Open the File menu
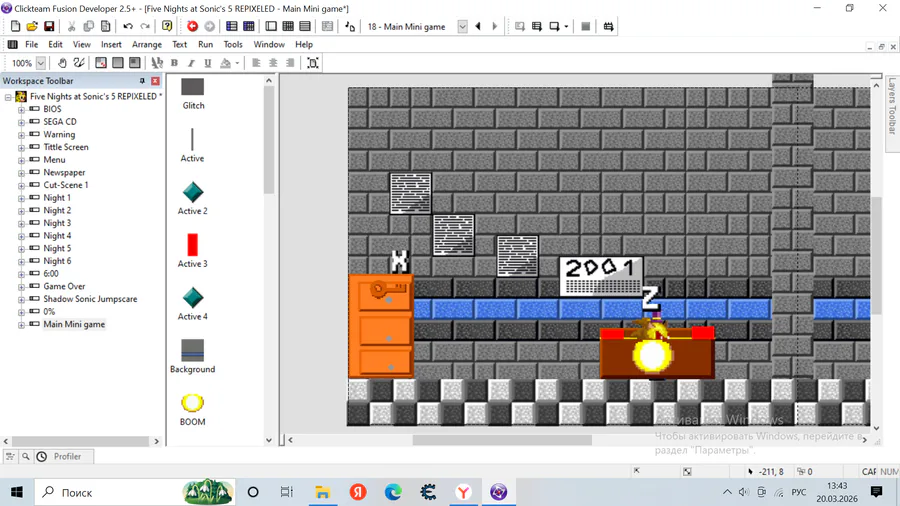This screenshot has width=900, height=506. click(x=32, y=44)
